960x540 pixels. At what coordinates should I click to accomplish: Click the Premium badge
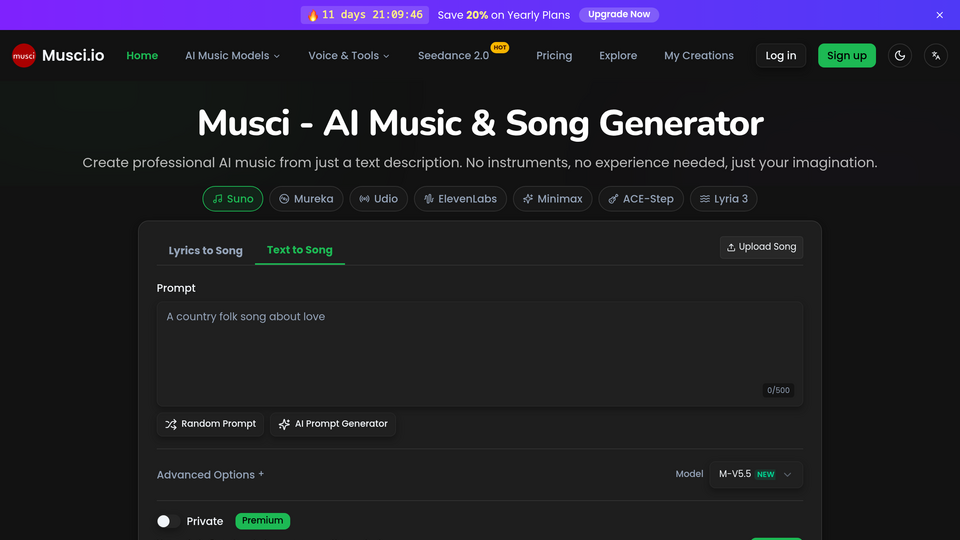coord(263,521)
